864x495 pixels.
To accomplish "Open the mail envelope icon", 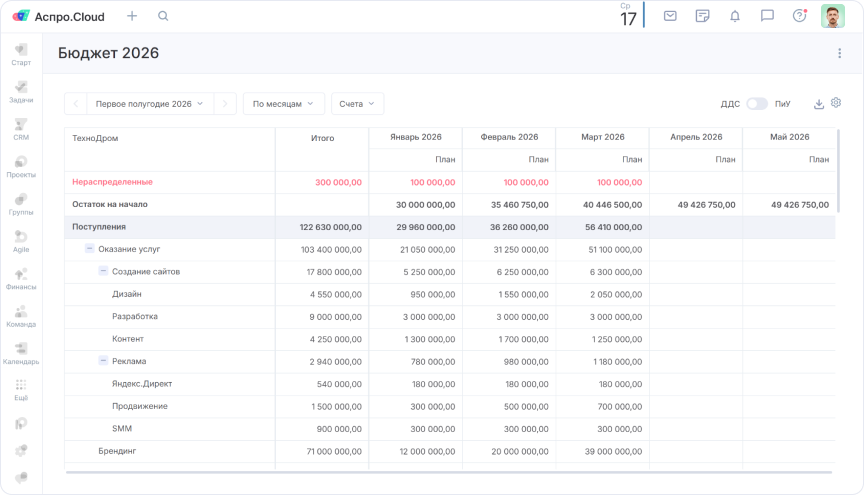I will [670, 16].
